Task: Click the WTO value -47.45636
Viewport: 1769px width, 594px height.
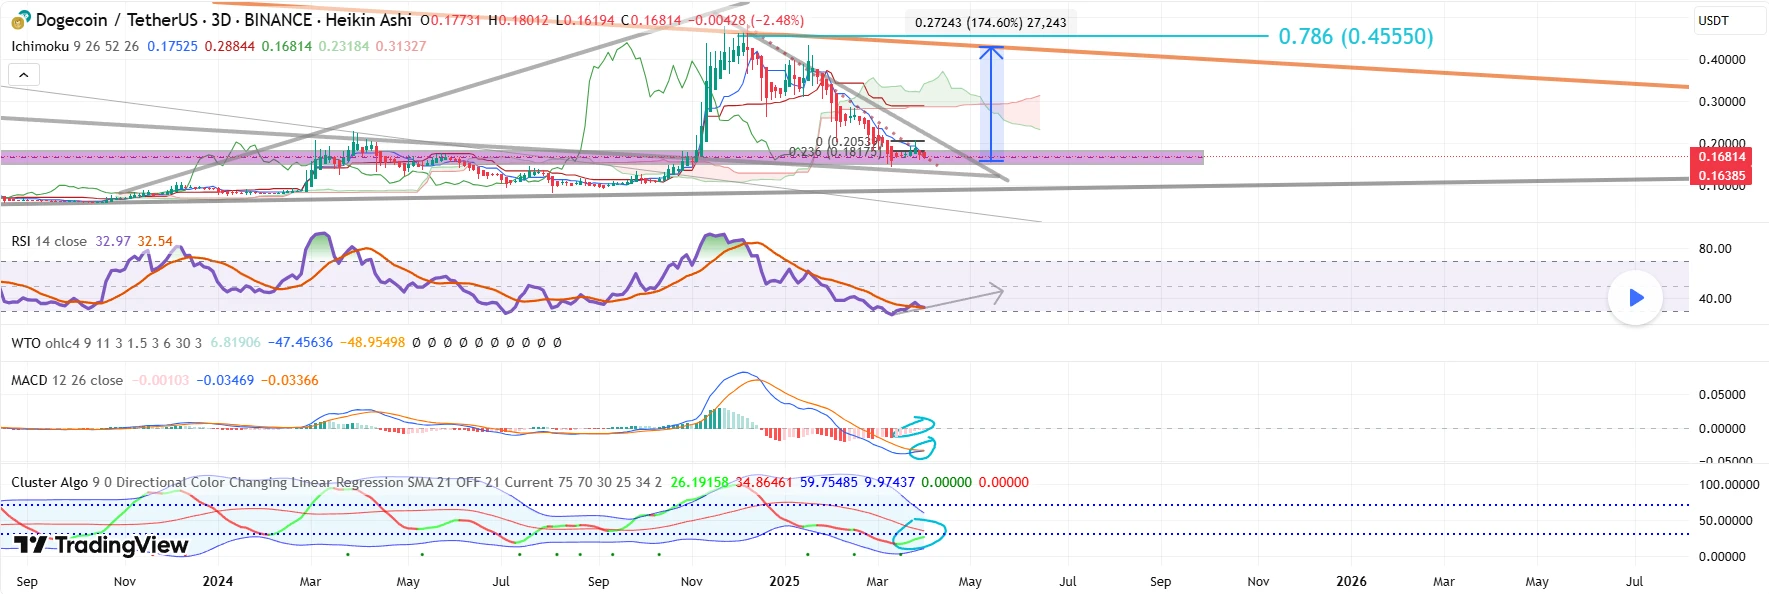Action: pyautogui.click(x=300, y=342)
